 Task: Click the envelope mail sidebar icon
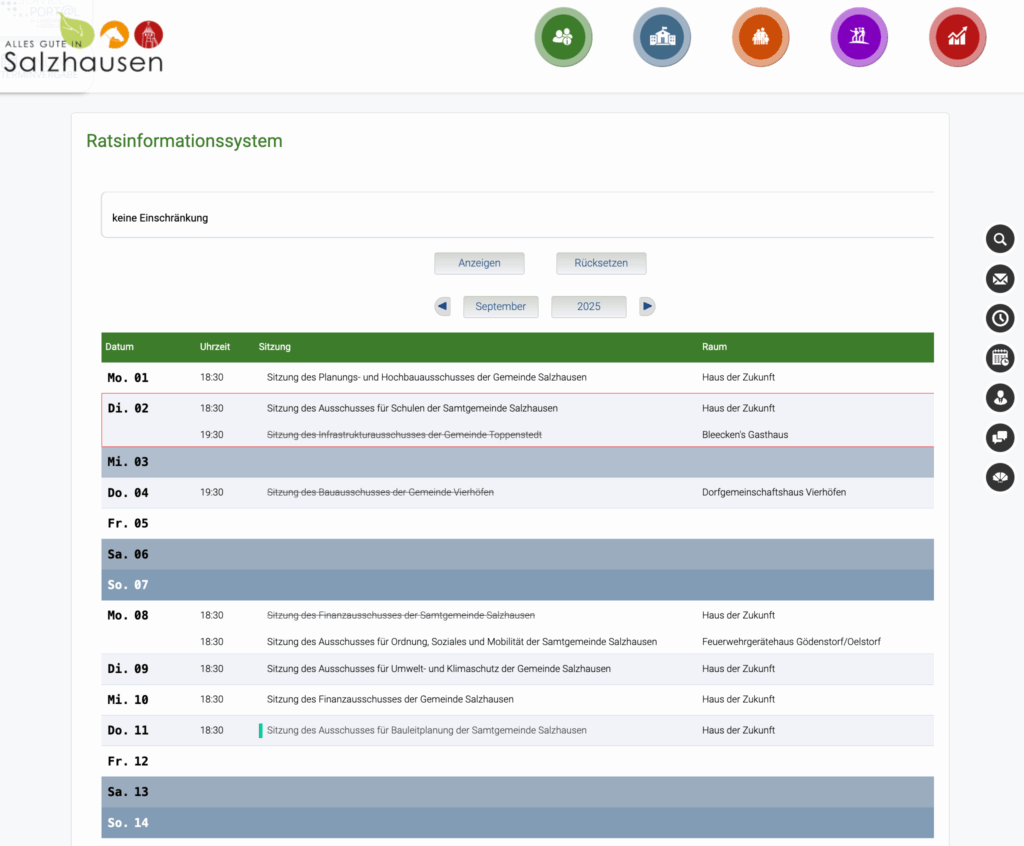[999, 278]
